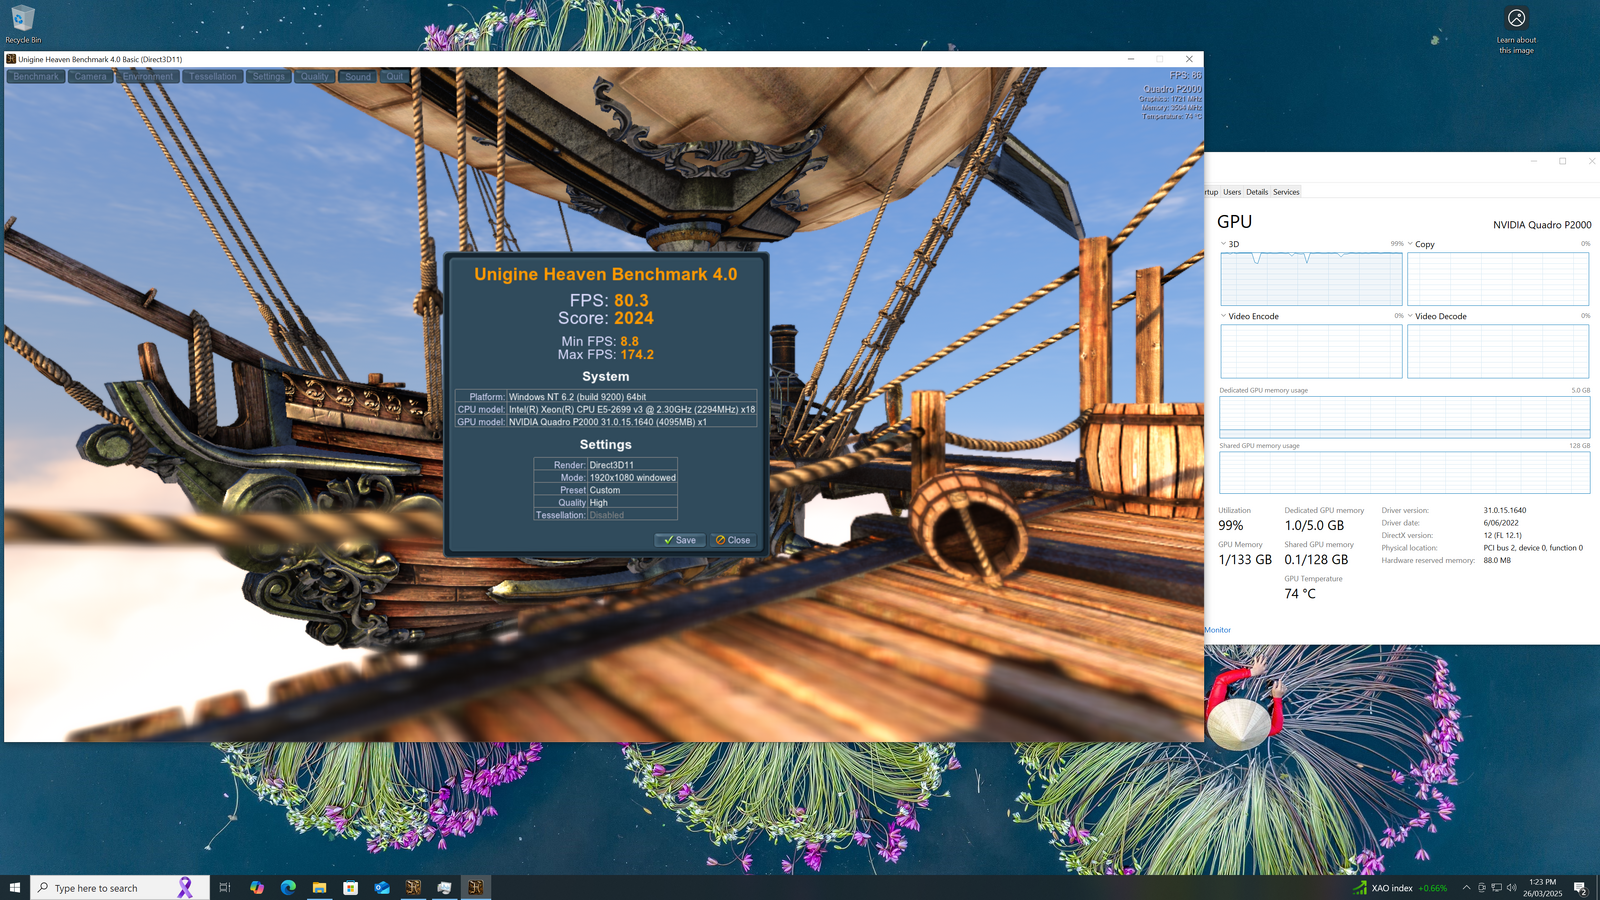This screenshot has width=1600, height=900.
Task: Click the Driver version '31.0.15.1640' value
Action: [1505, 510]
